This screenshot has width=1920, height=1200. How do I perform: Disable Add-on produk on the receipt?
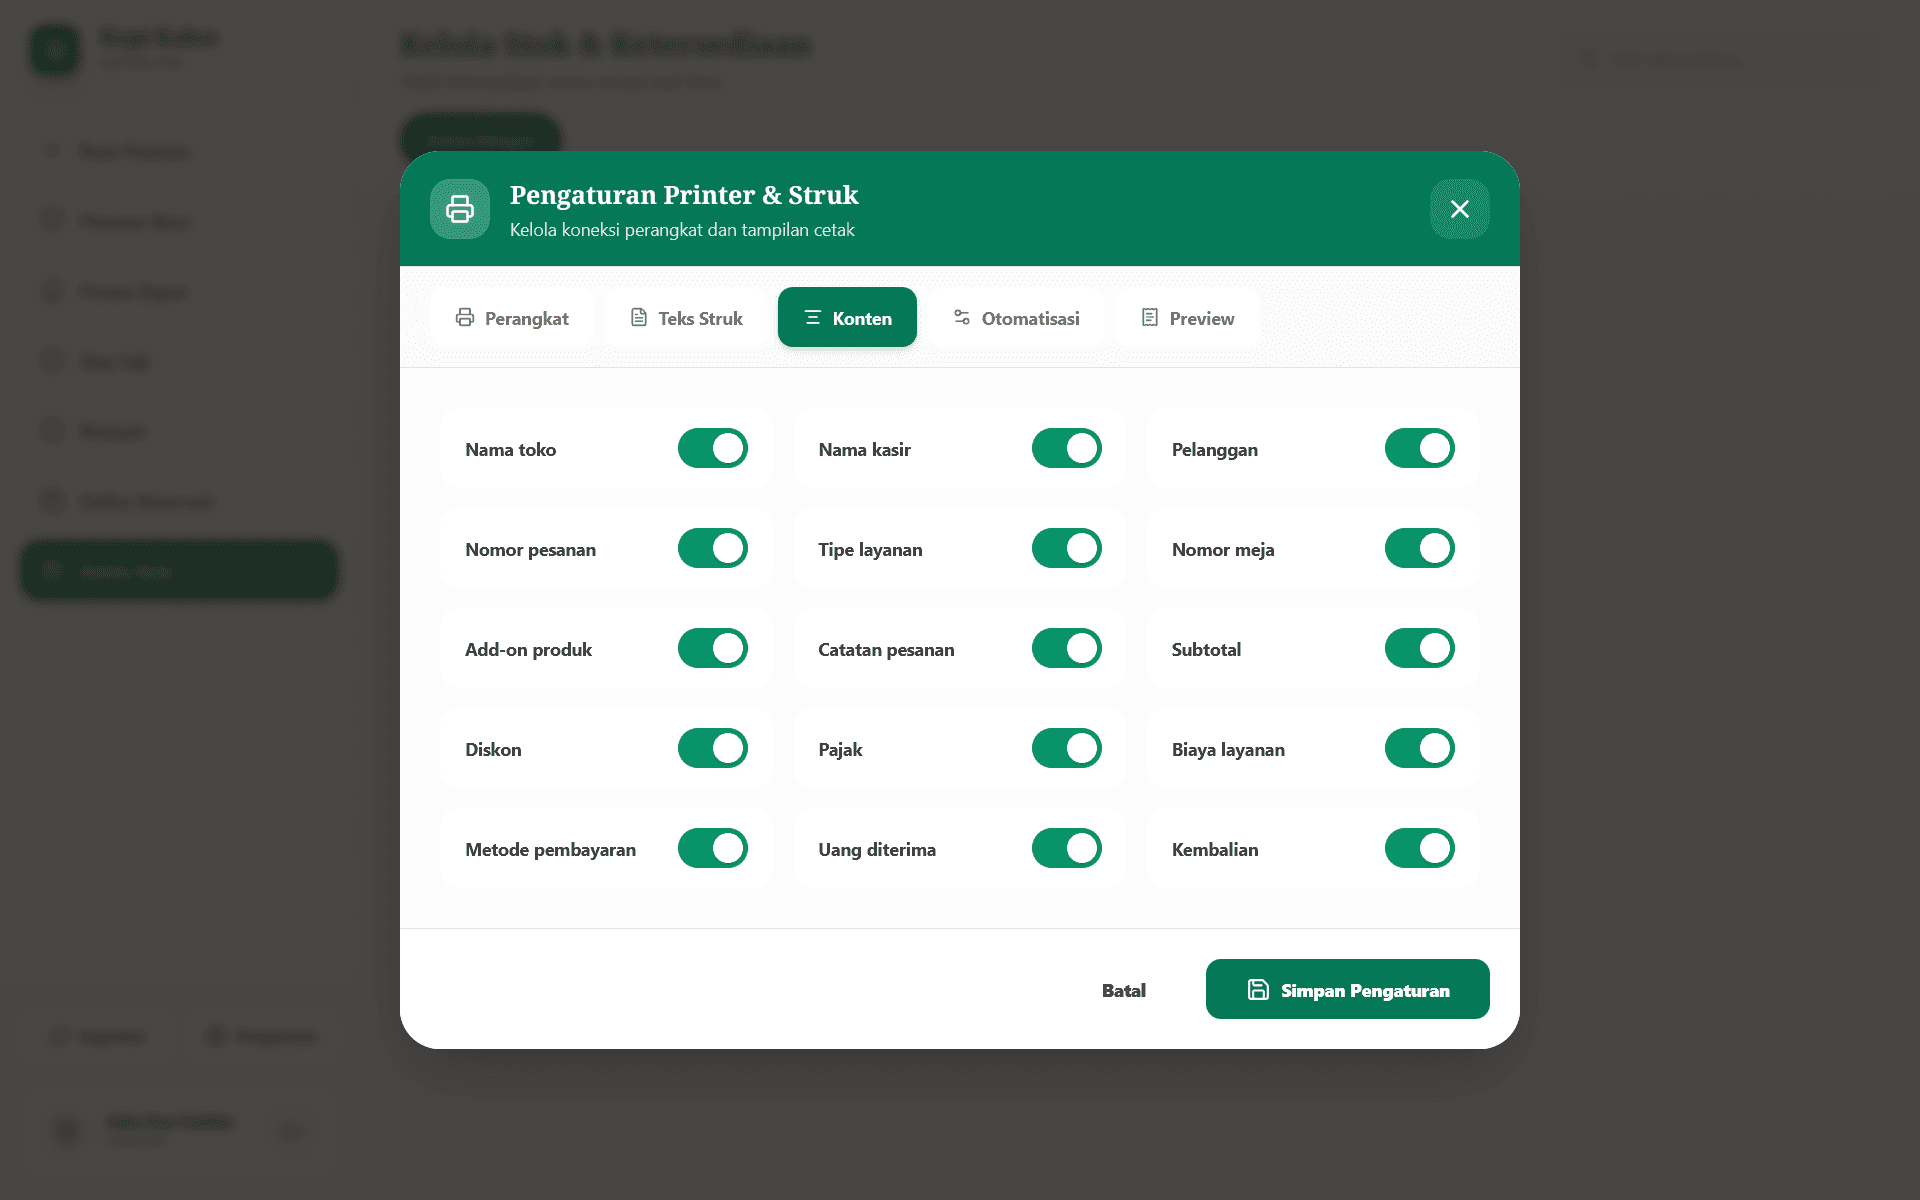(x=713, y=649)
